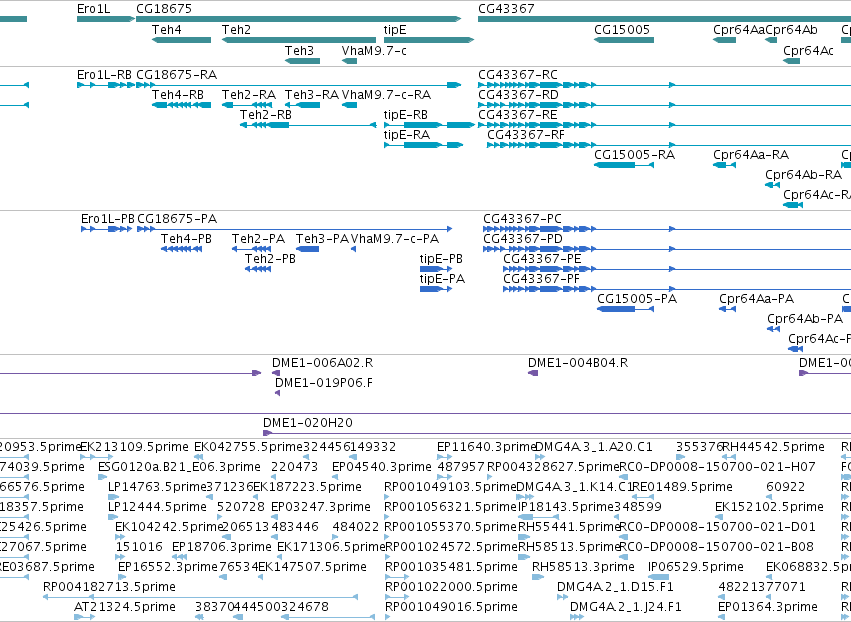Screen dimensions: 851x622
Task: Click the Teh2 gene bar
Action: click(299, 40)
